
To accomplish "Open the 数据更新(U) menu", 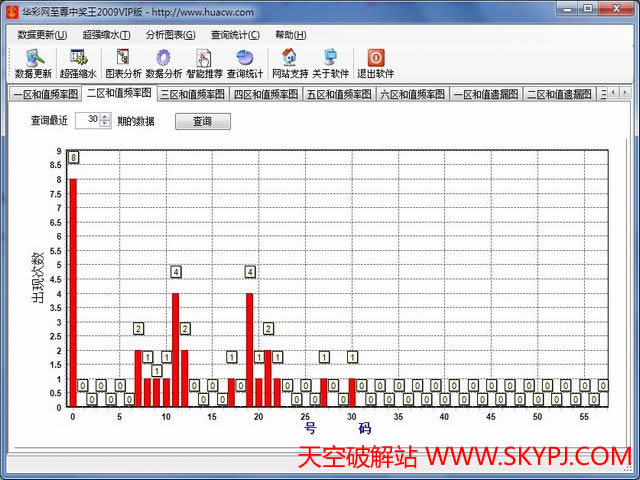I will tap(42, 35).
